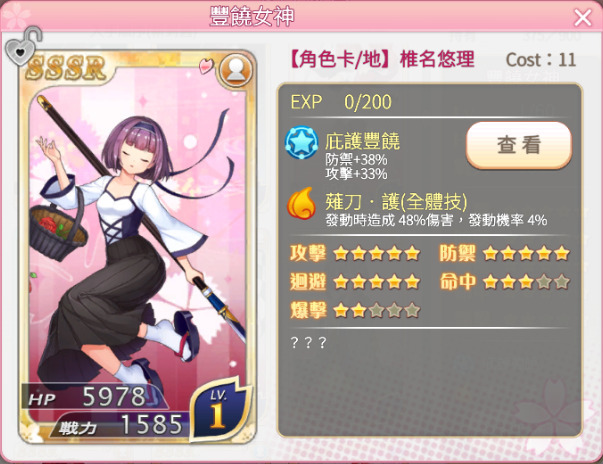Click the SSSR rarity badge
Viewport: 603px width, 464px height.
coord(66,68)
